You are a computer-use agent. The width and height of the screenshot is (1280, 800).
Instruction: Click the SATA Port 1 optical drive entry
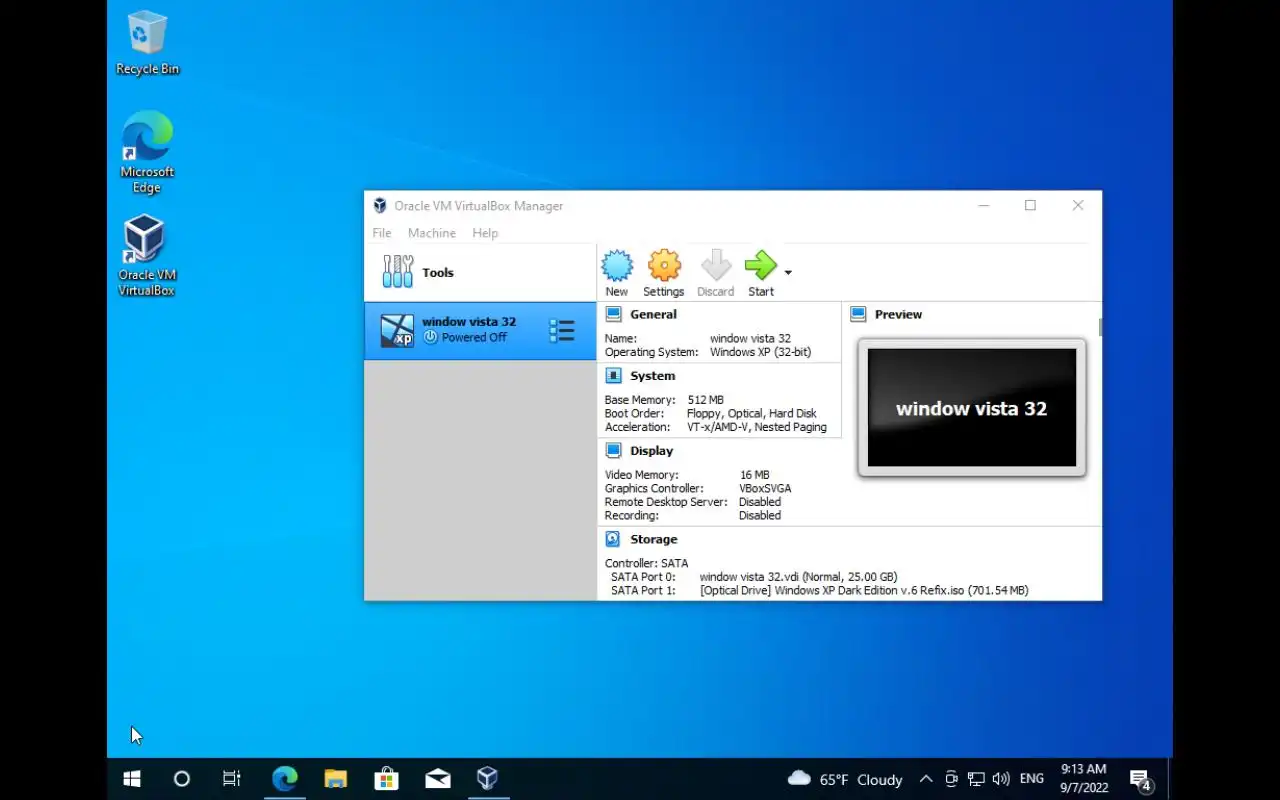point(864,591)
